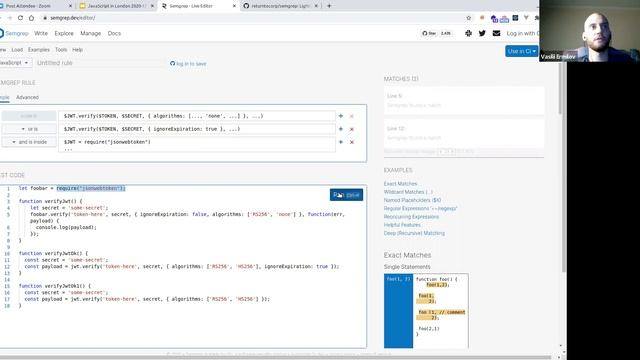
Task: Open Examples menu
Action: tap(39, 50)
